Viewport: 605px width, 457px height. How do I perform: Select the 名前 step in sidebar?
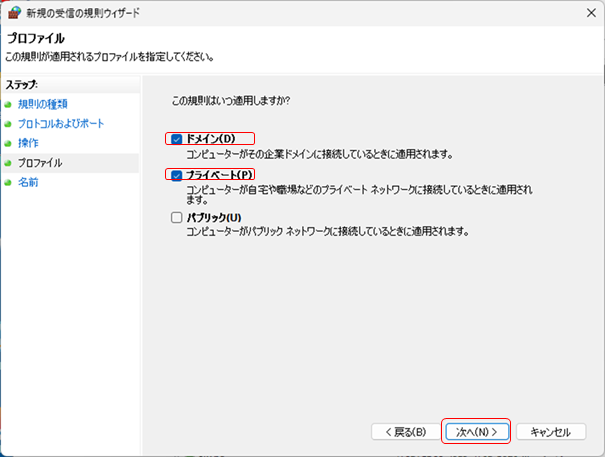(29, 182)
